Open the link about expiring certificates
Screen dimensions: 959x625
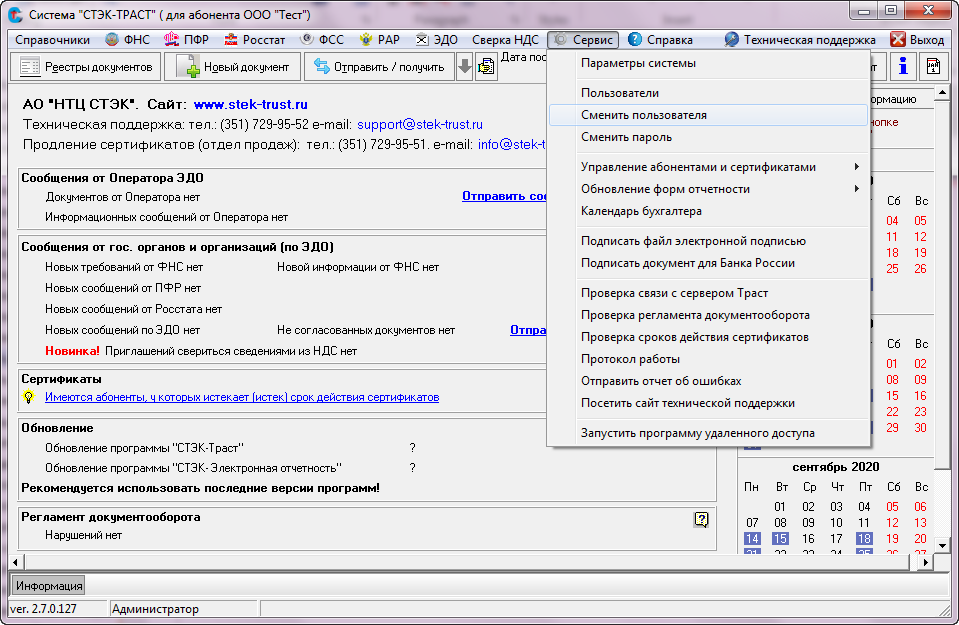click(242, 398)
